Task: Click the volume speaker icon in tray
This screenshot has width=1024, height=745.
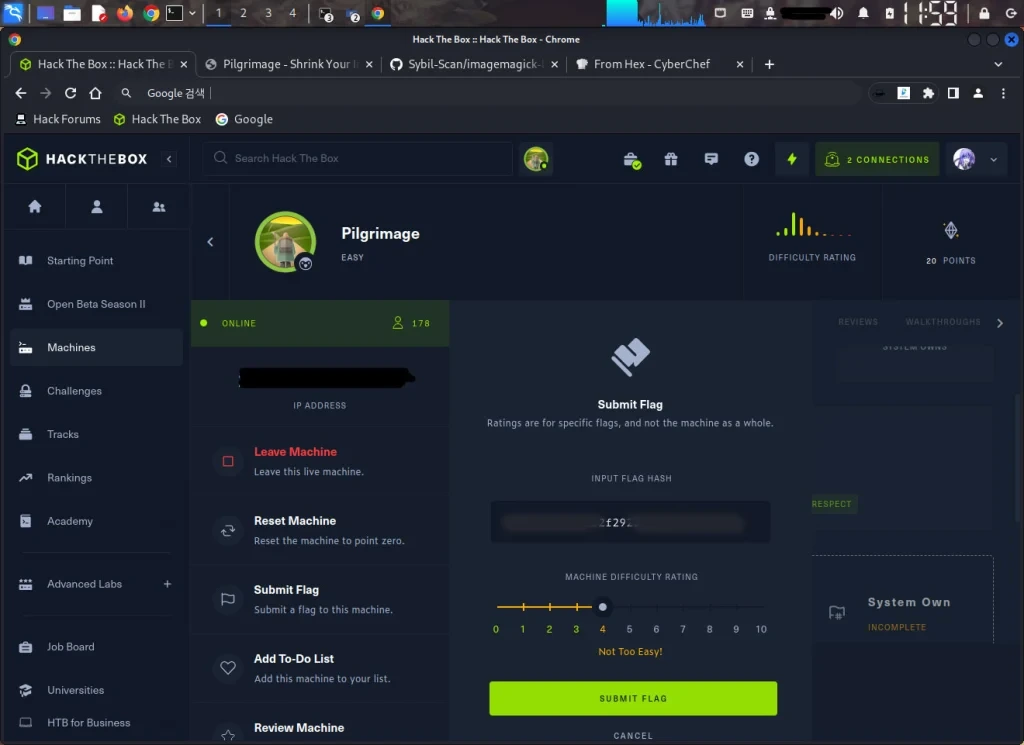Action: point(837,13)
